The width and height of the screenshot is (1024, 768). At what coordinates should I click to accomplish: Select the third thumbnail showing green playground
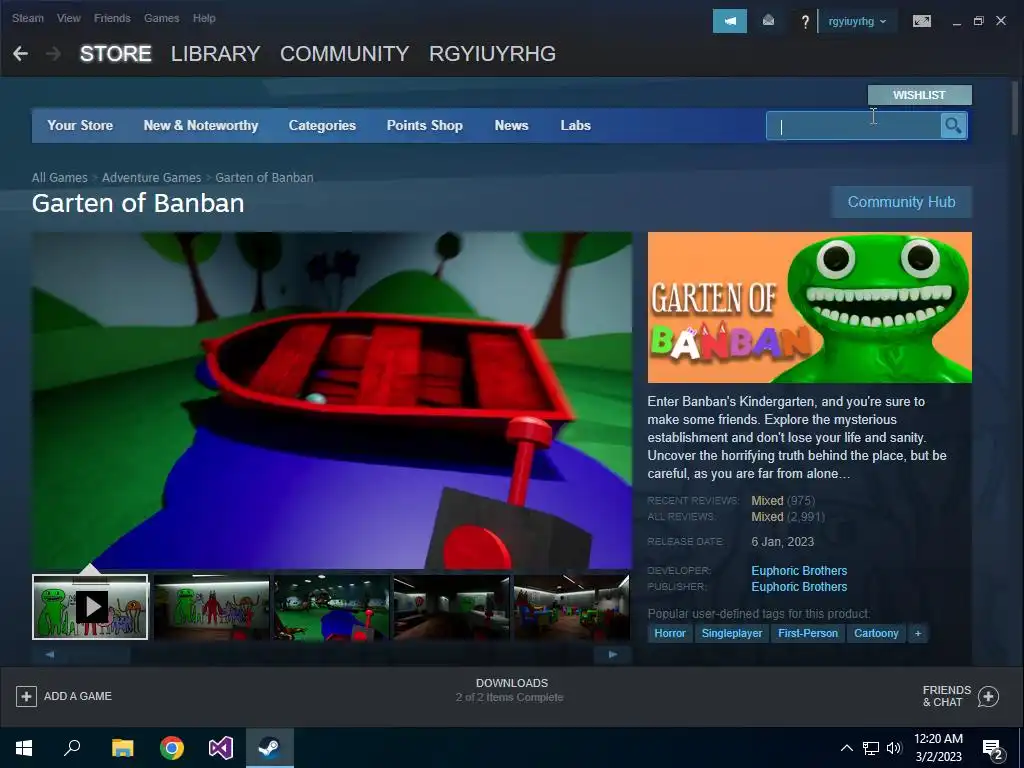click(x=331, y=607)
